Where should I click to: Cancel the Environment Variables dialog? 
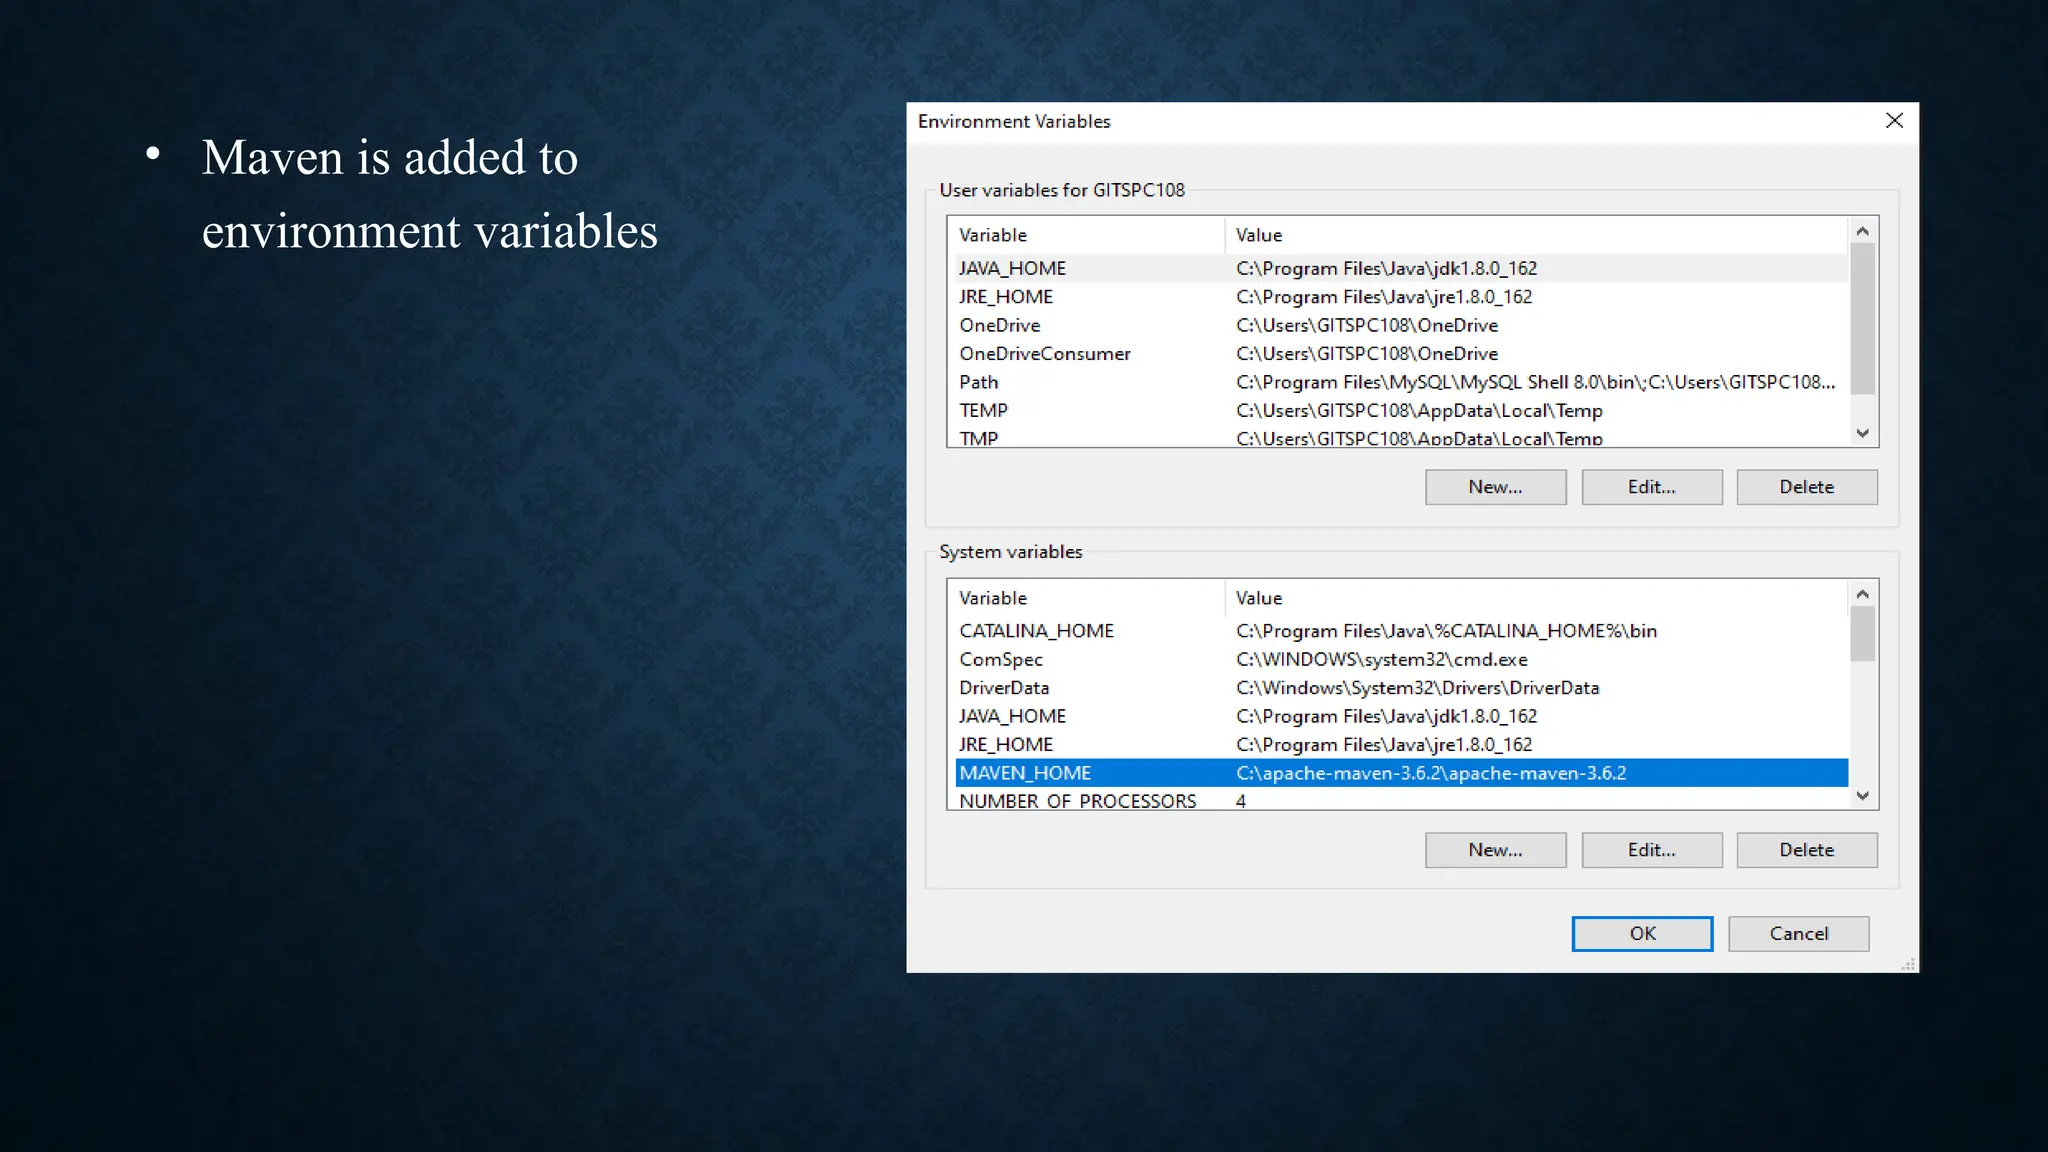tap(1798, 933)
